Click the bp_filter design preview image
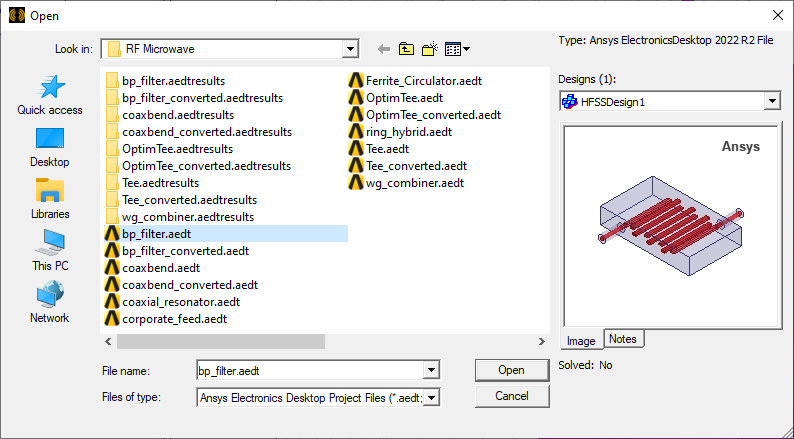This screenshot has height=439, width=794. pyautogui.click(x=670, y=226)
